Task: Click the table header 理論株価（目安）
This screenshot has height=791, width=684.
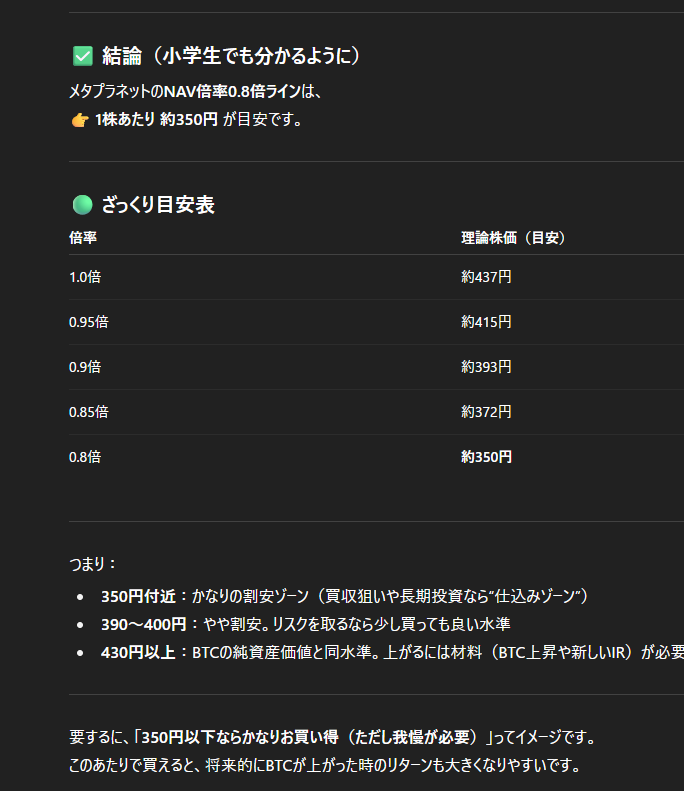Action: tap(514, 238)
